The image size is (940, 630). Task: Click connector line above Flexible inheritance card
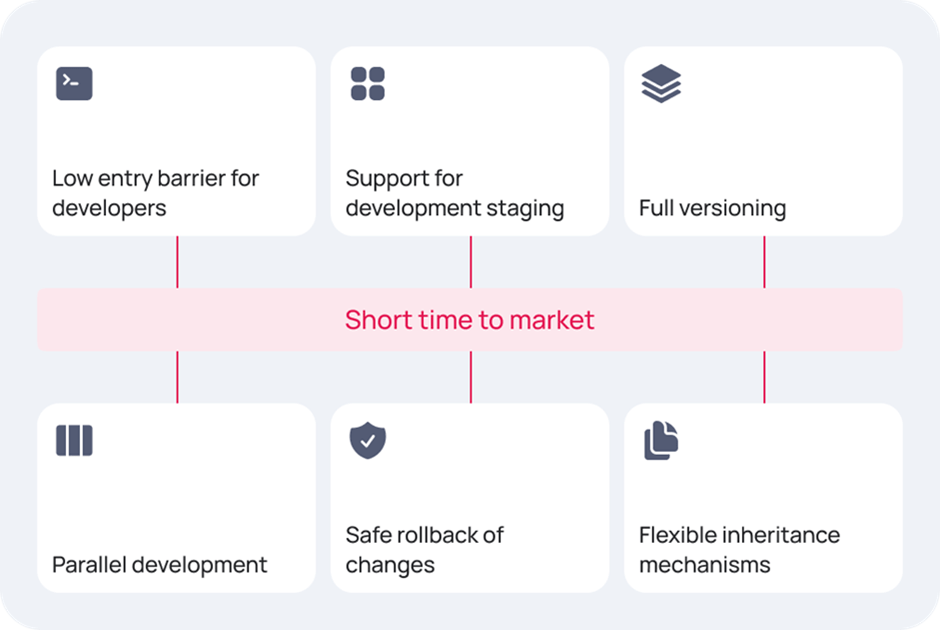764,377
